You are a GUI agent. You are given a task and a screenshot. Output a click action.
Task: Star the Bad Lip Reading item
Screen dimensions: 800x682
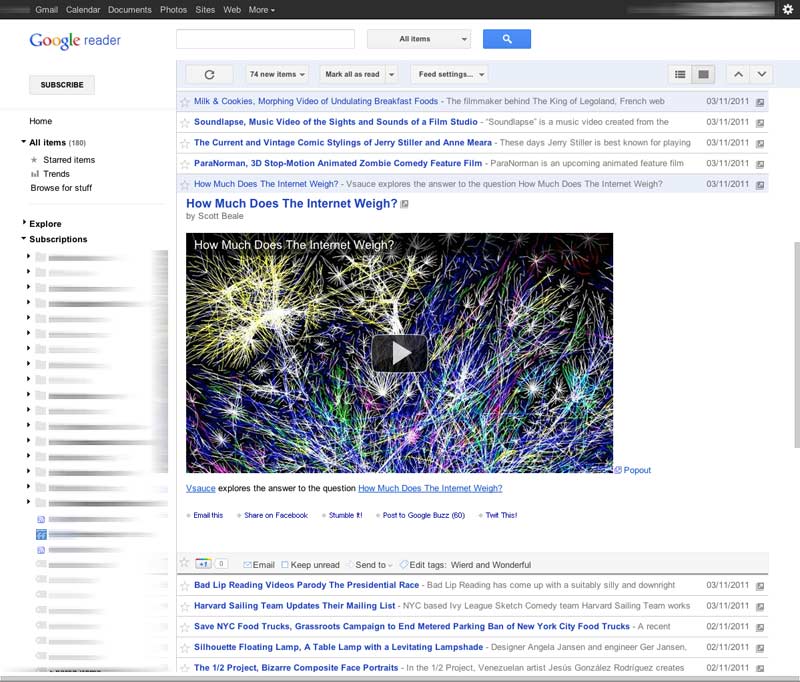coord(186,584)
